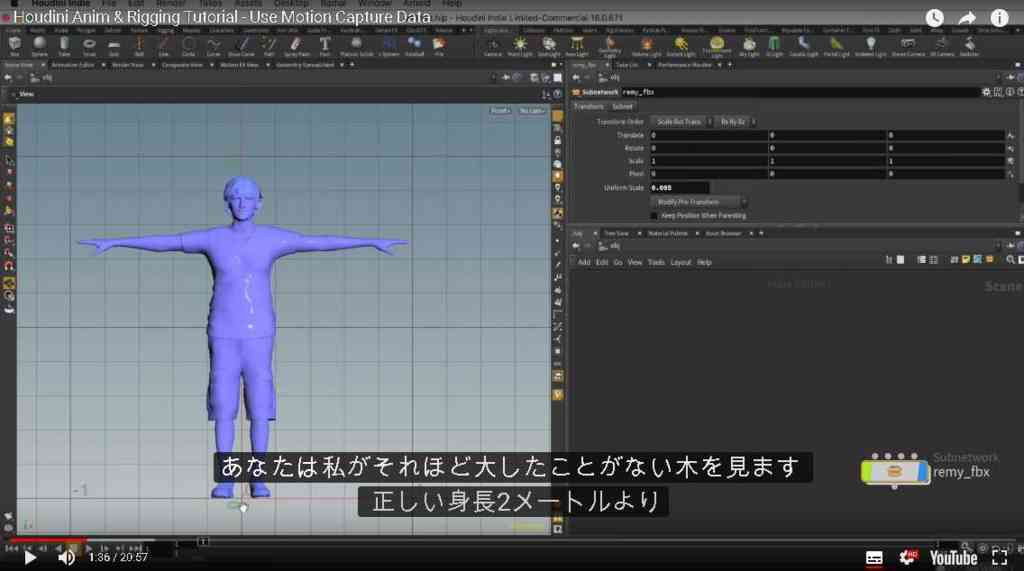Switch to Animation Editor pane tab
The width and height of the screenshot is (1024, 571).
[73, 65]
